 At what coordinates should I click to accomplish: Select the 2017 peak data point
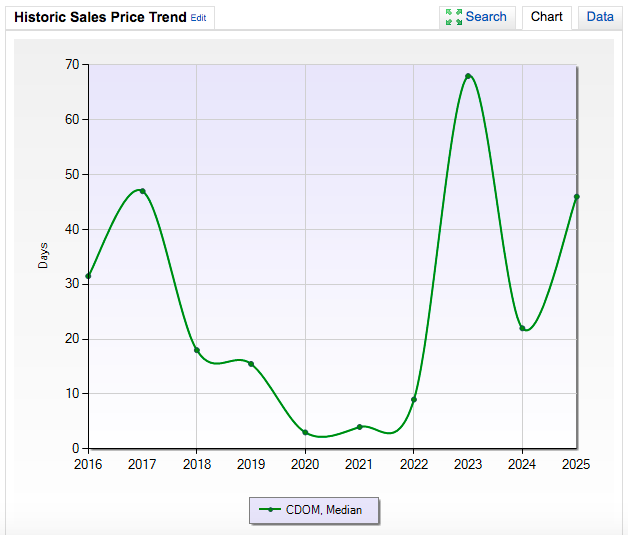pyautogui.click(x=142, y=191)
